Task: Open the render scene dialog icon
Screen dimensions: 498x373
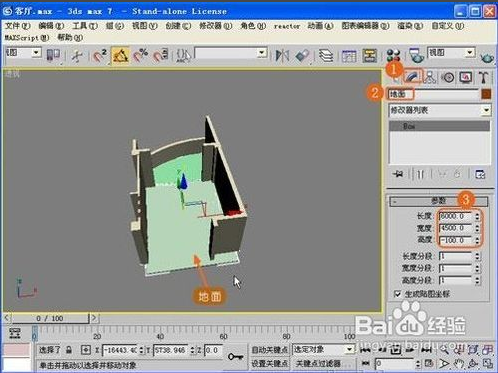Action: coord(416,55)
